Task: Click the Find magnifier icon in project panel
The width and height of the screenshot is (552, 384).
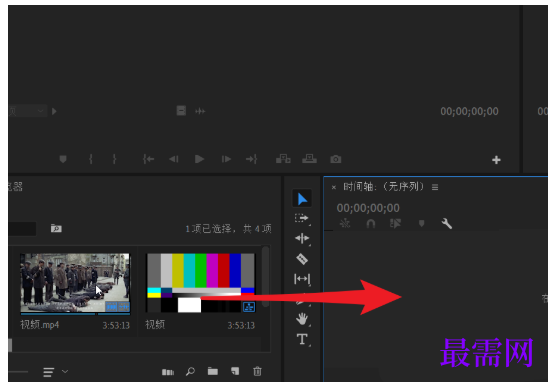Action: click(190, 371)
